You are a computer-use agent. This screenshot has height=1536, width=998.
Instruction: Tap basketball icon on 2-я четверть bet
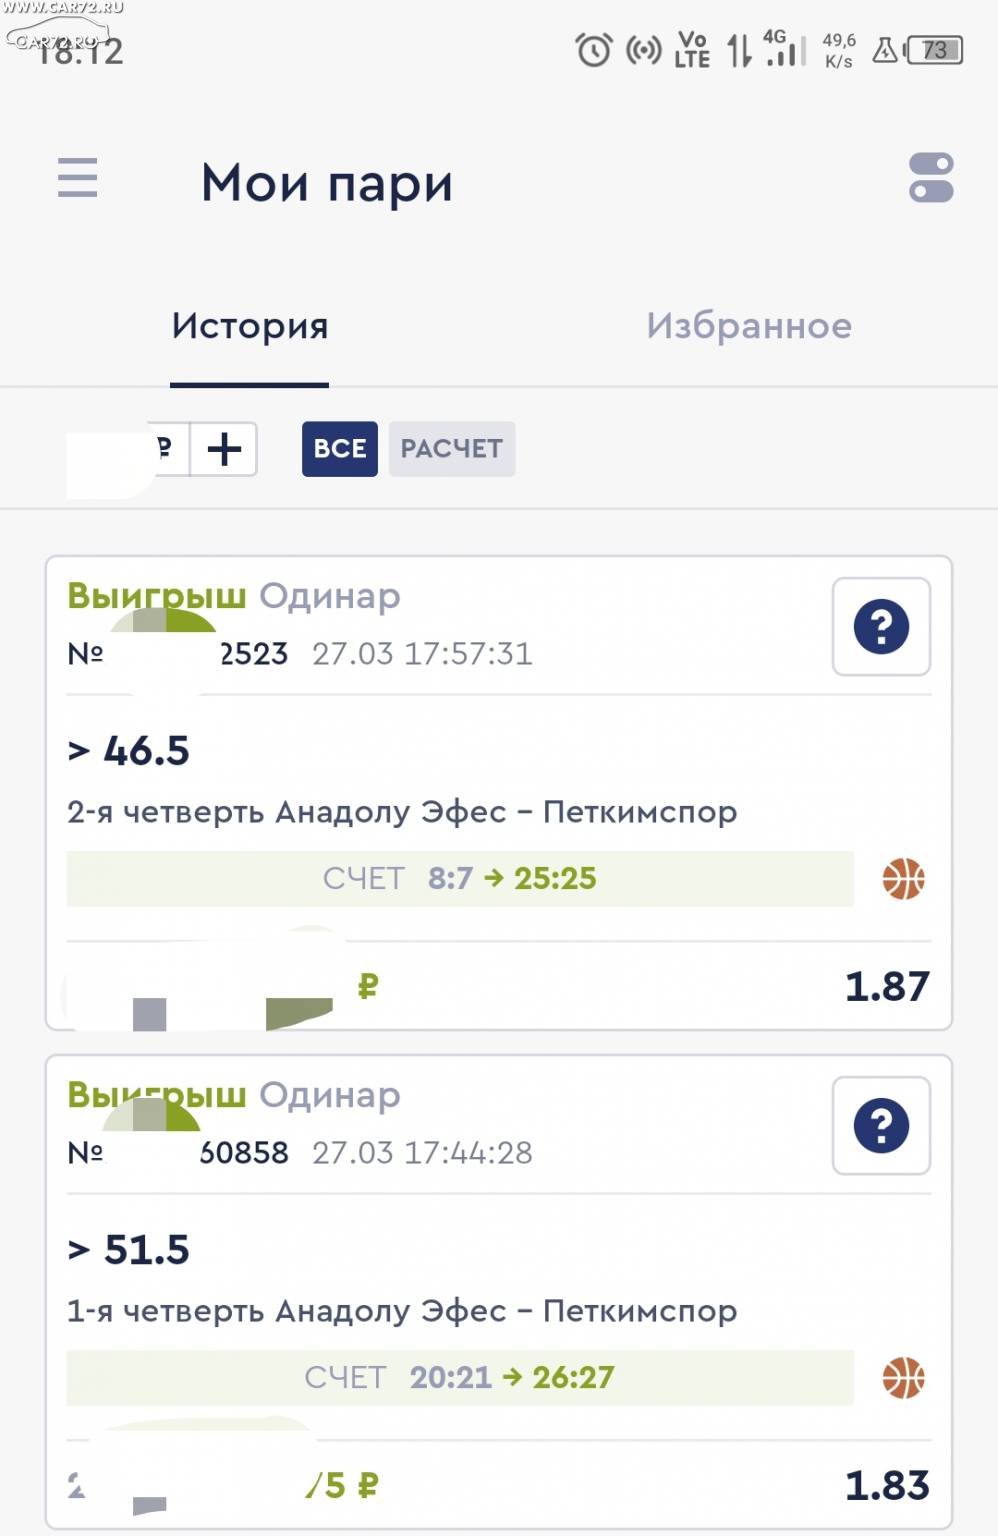904,879
